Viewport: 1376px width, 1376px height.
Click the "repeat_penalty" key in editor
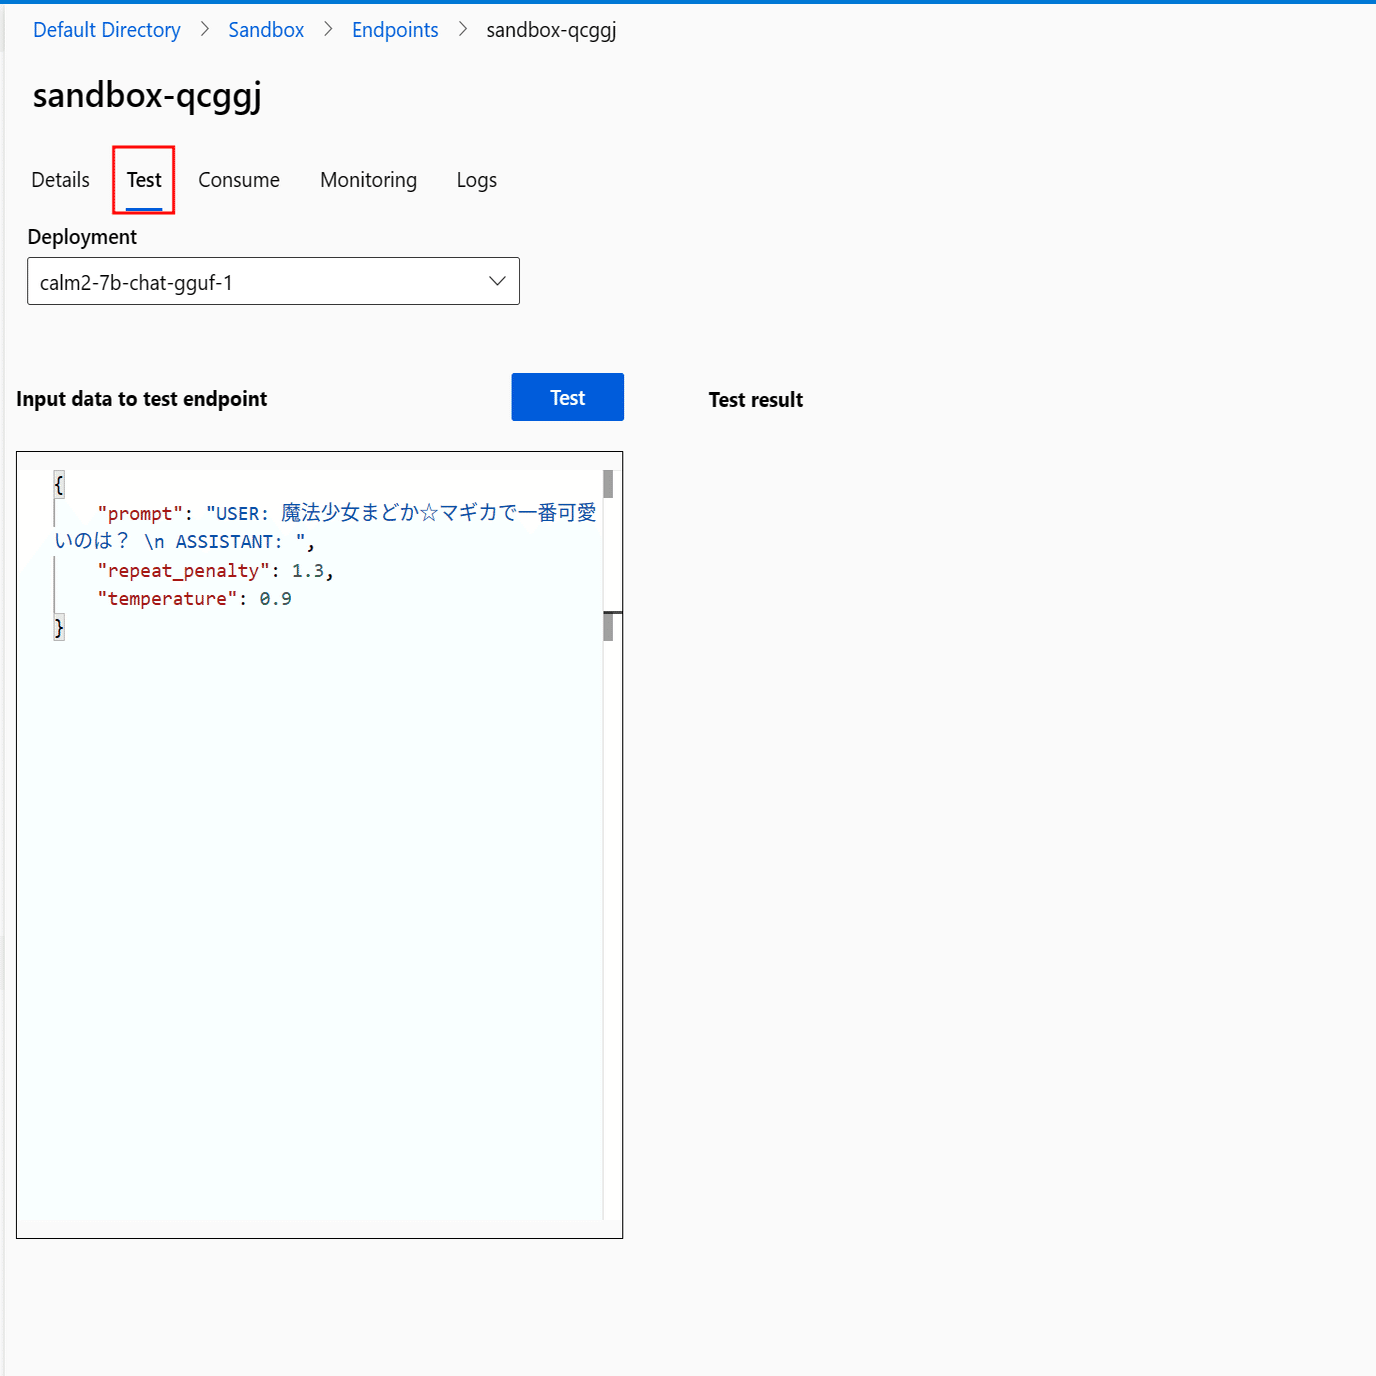[x=183, y=571]
